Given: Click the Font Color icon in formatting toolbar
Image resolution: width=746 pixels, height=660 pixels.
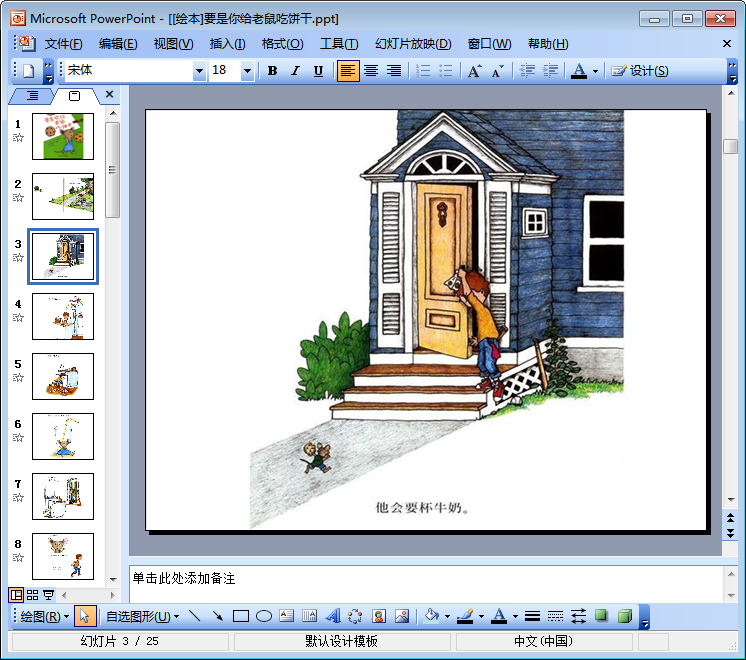Looking at the screenshot, I should pyautogui.click(x=579, y=71).
